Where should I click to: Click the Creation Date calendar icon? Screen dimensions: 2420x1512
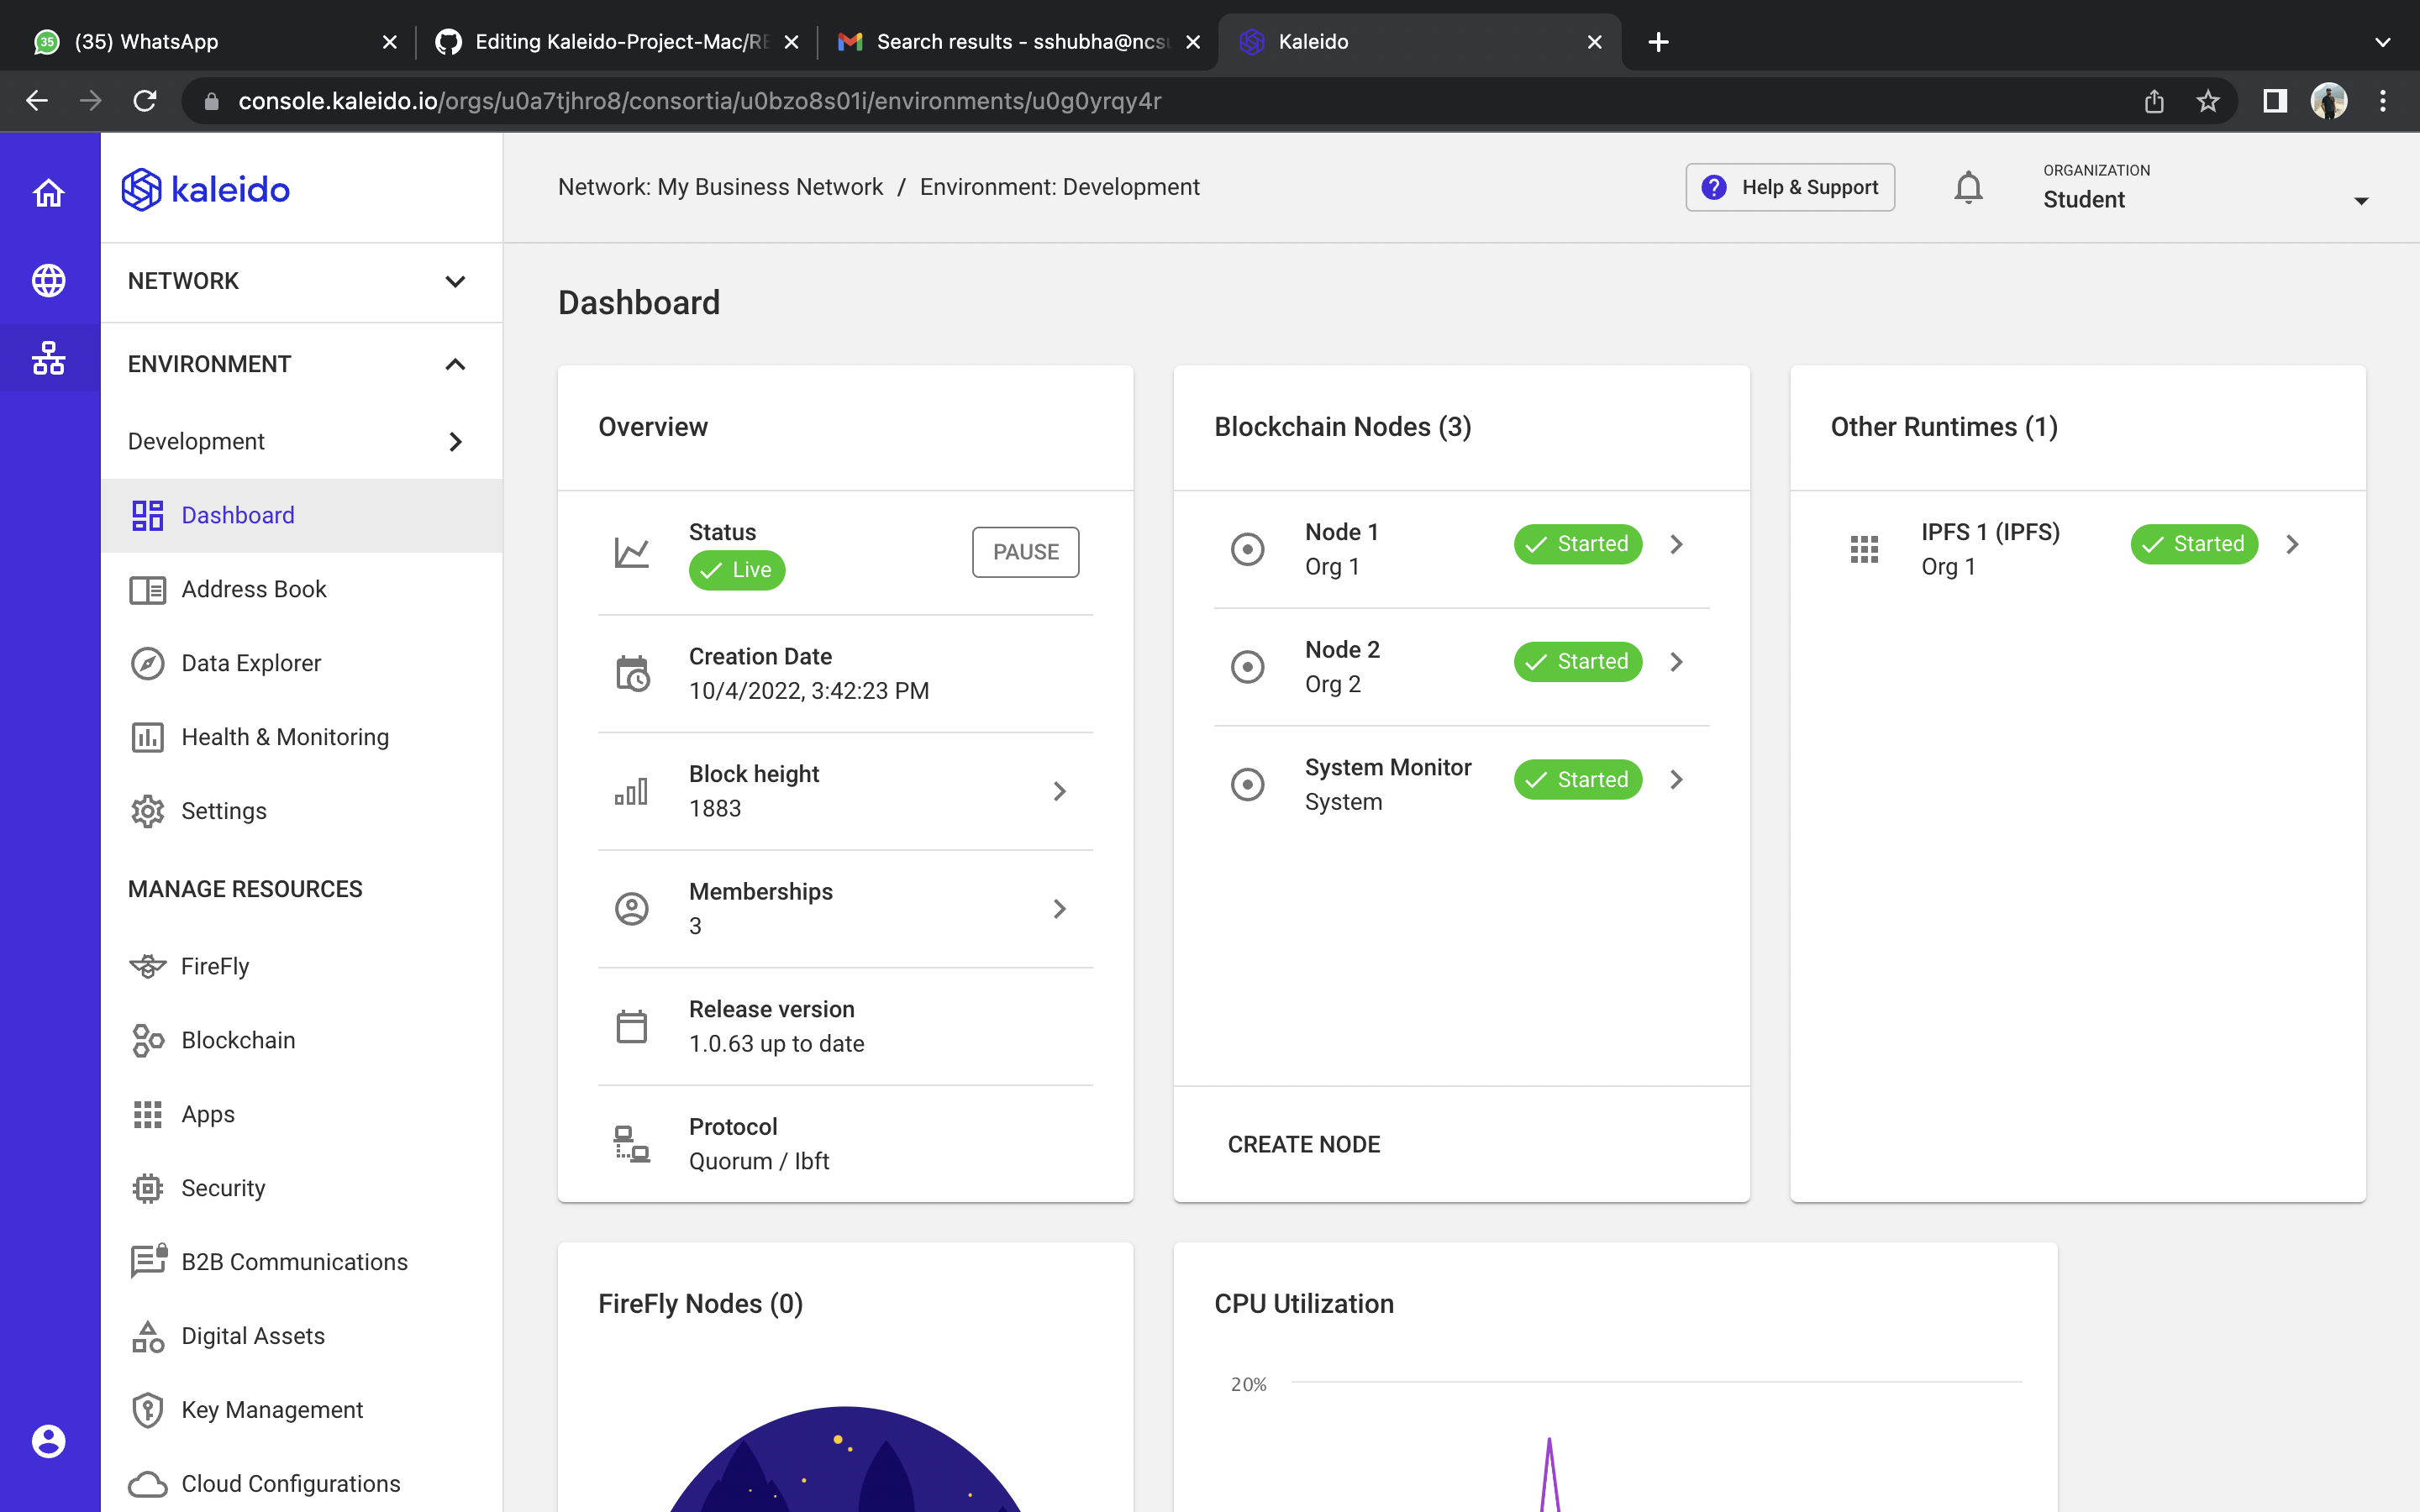click(x=631, y=674)
